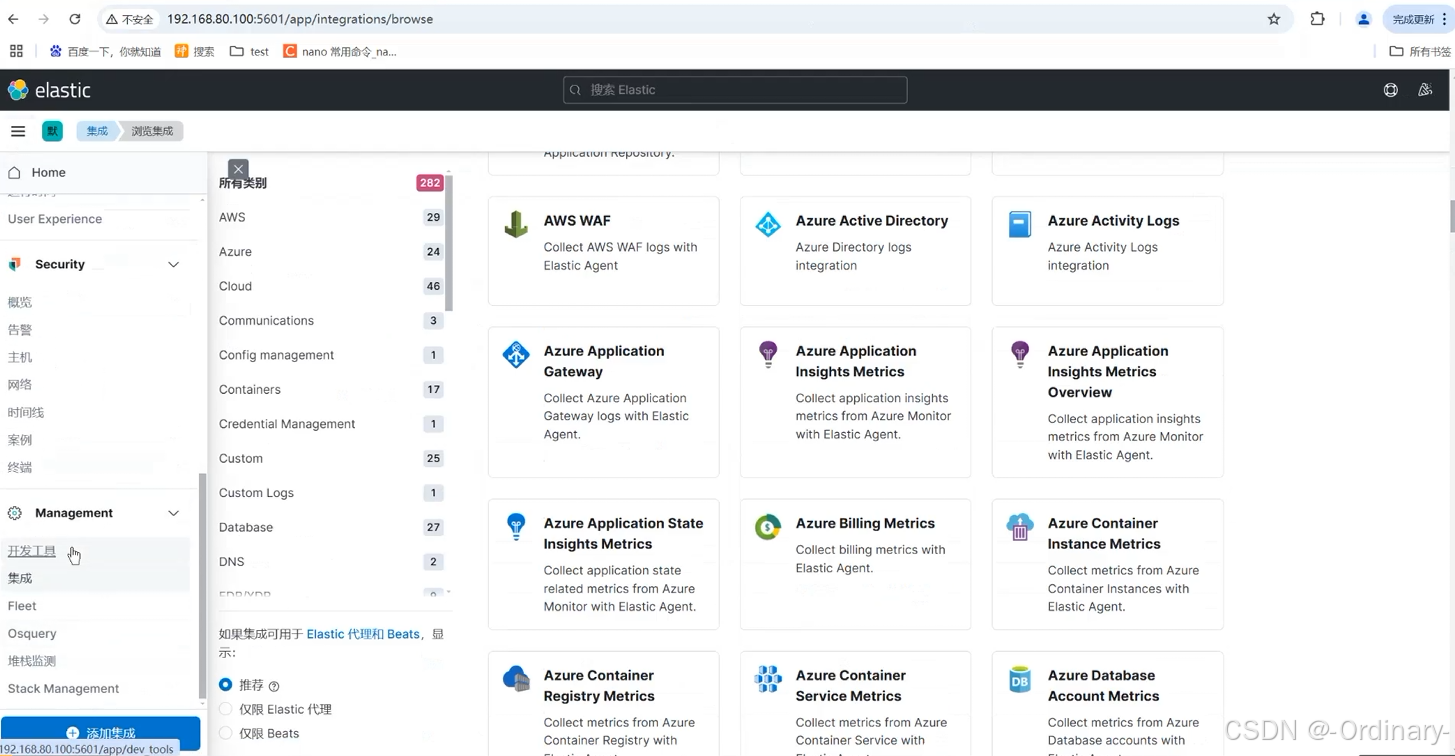Click the Azure Application Insights Metrics Overview icon

(1020, 354)
